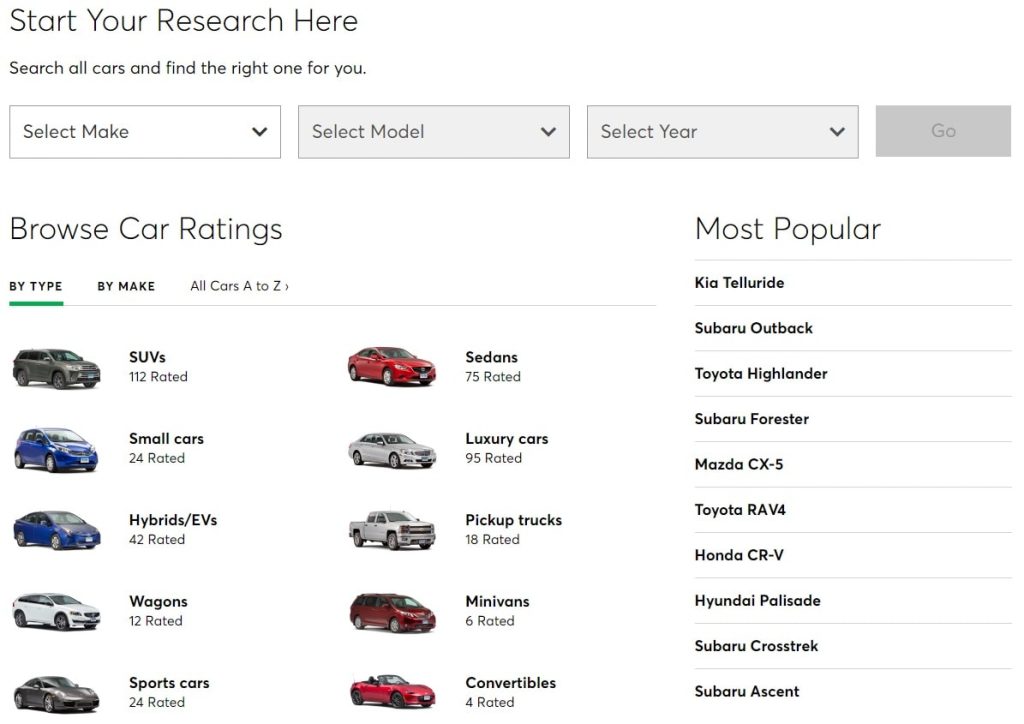
Task: Click the "6 Rated" count under Minivans
Action: click(x=490, y=622)
